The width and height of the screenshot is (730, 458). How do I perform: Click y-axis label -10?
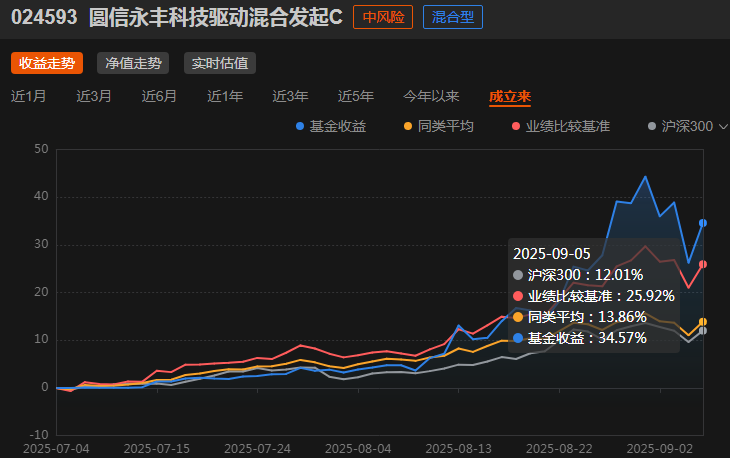(39, 435)
